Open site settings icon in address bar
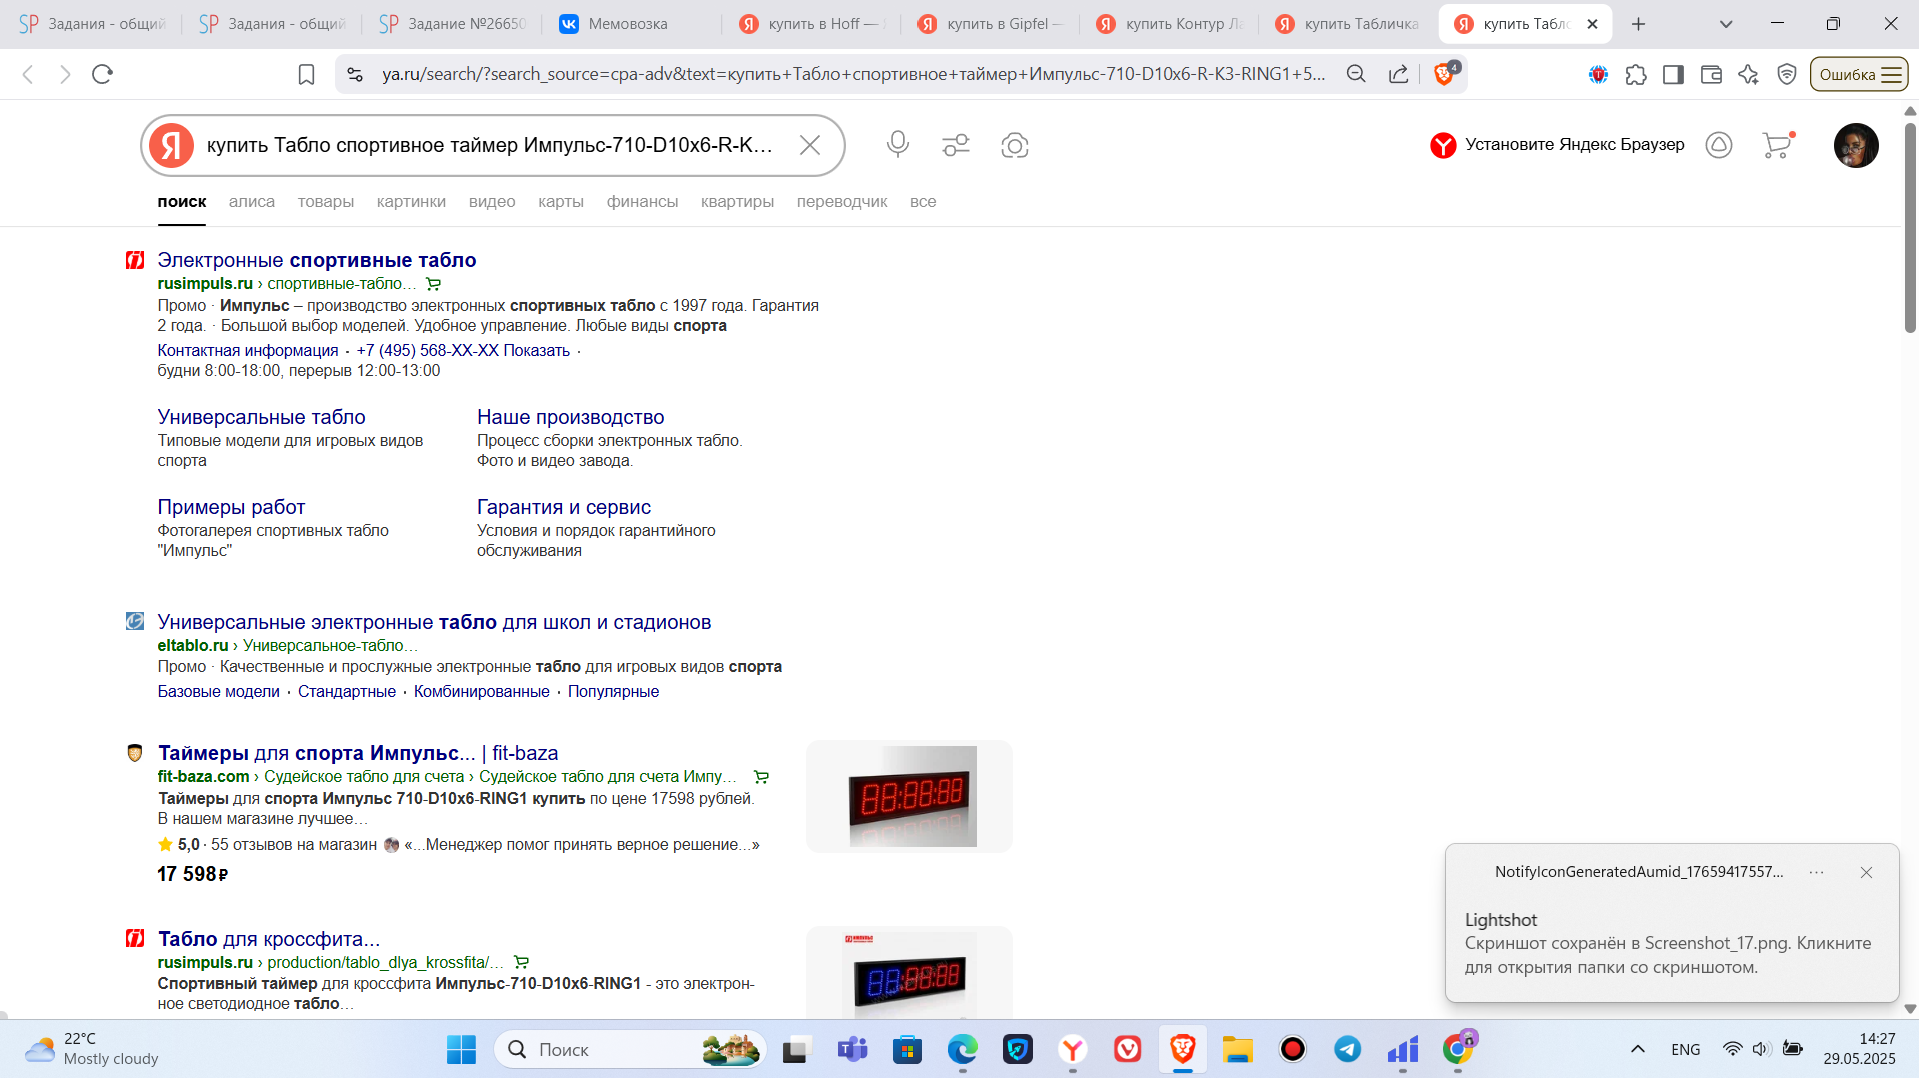This screenshot has width=1919, height=1078. (355, 74)
